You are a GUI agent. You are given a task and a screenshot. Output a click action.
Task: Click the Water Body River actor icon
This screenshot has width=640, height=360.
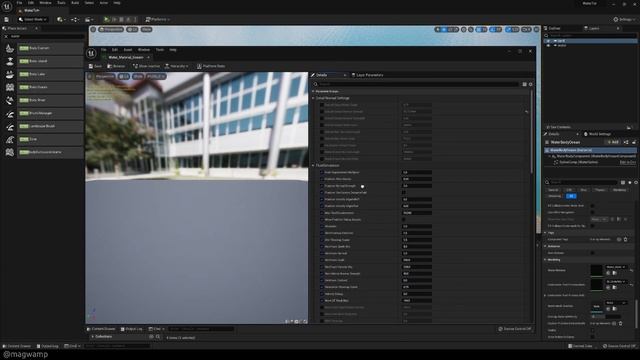pos(10,100)
